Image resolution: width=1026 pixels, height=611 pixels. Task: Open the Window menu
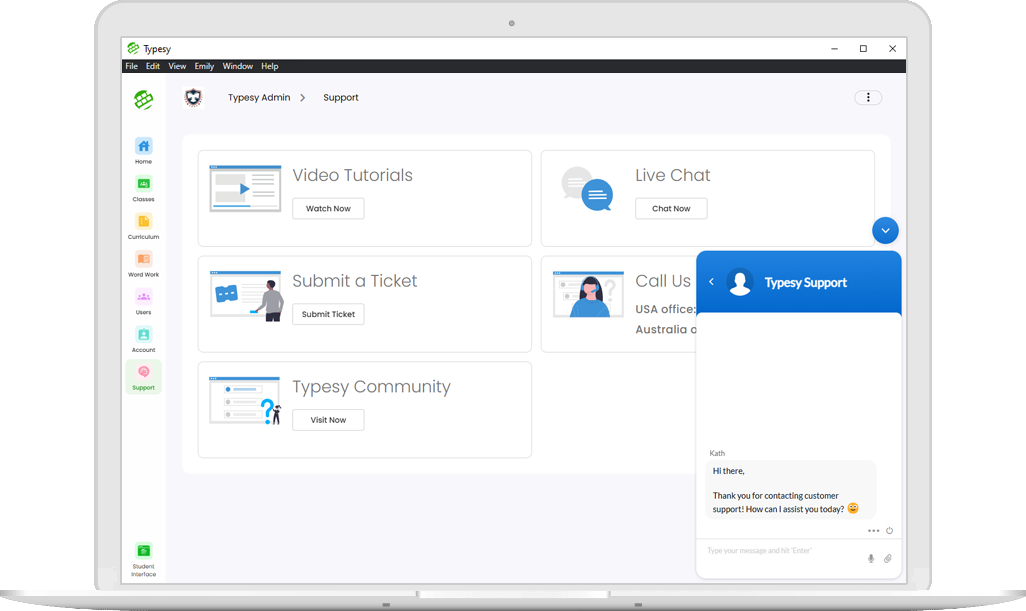point(238,66)
